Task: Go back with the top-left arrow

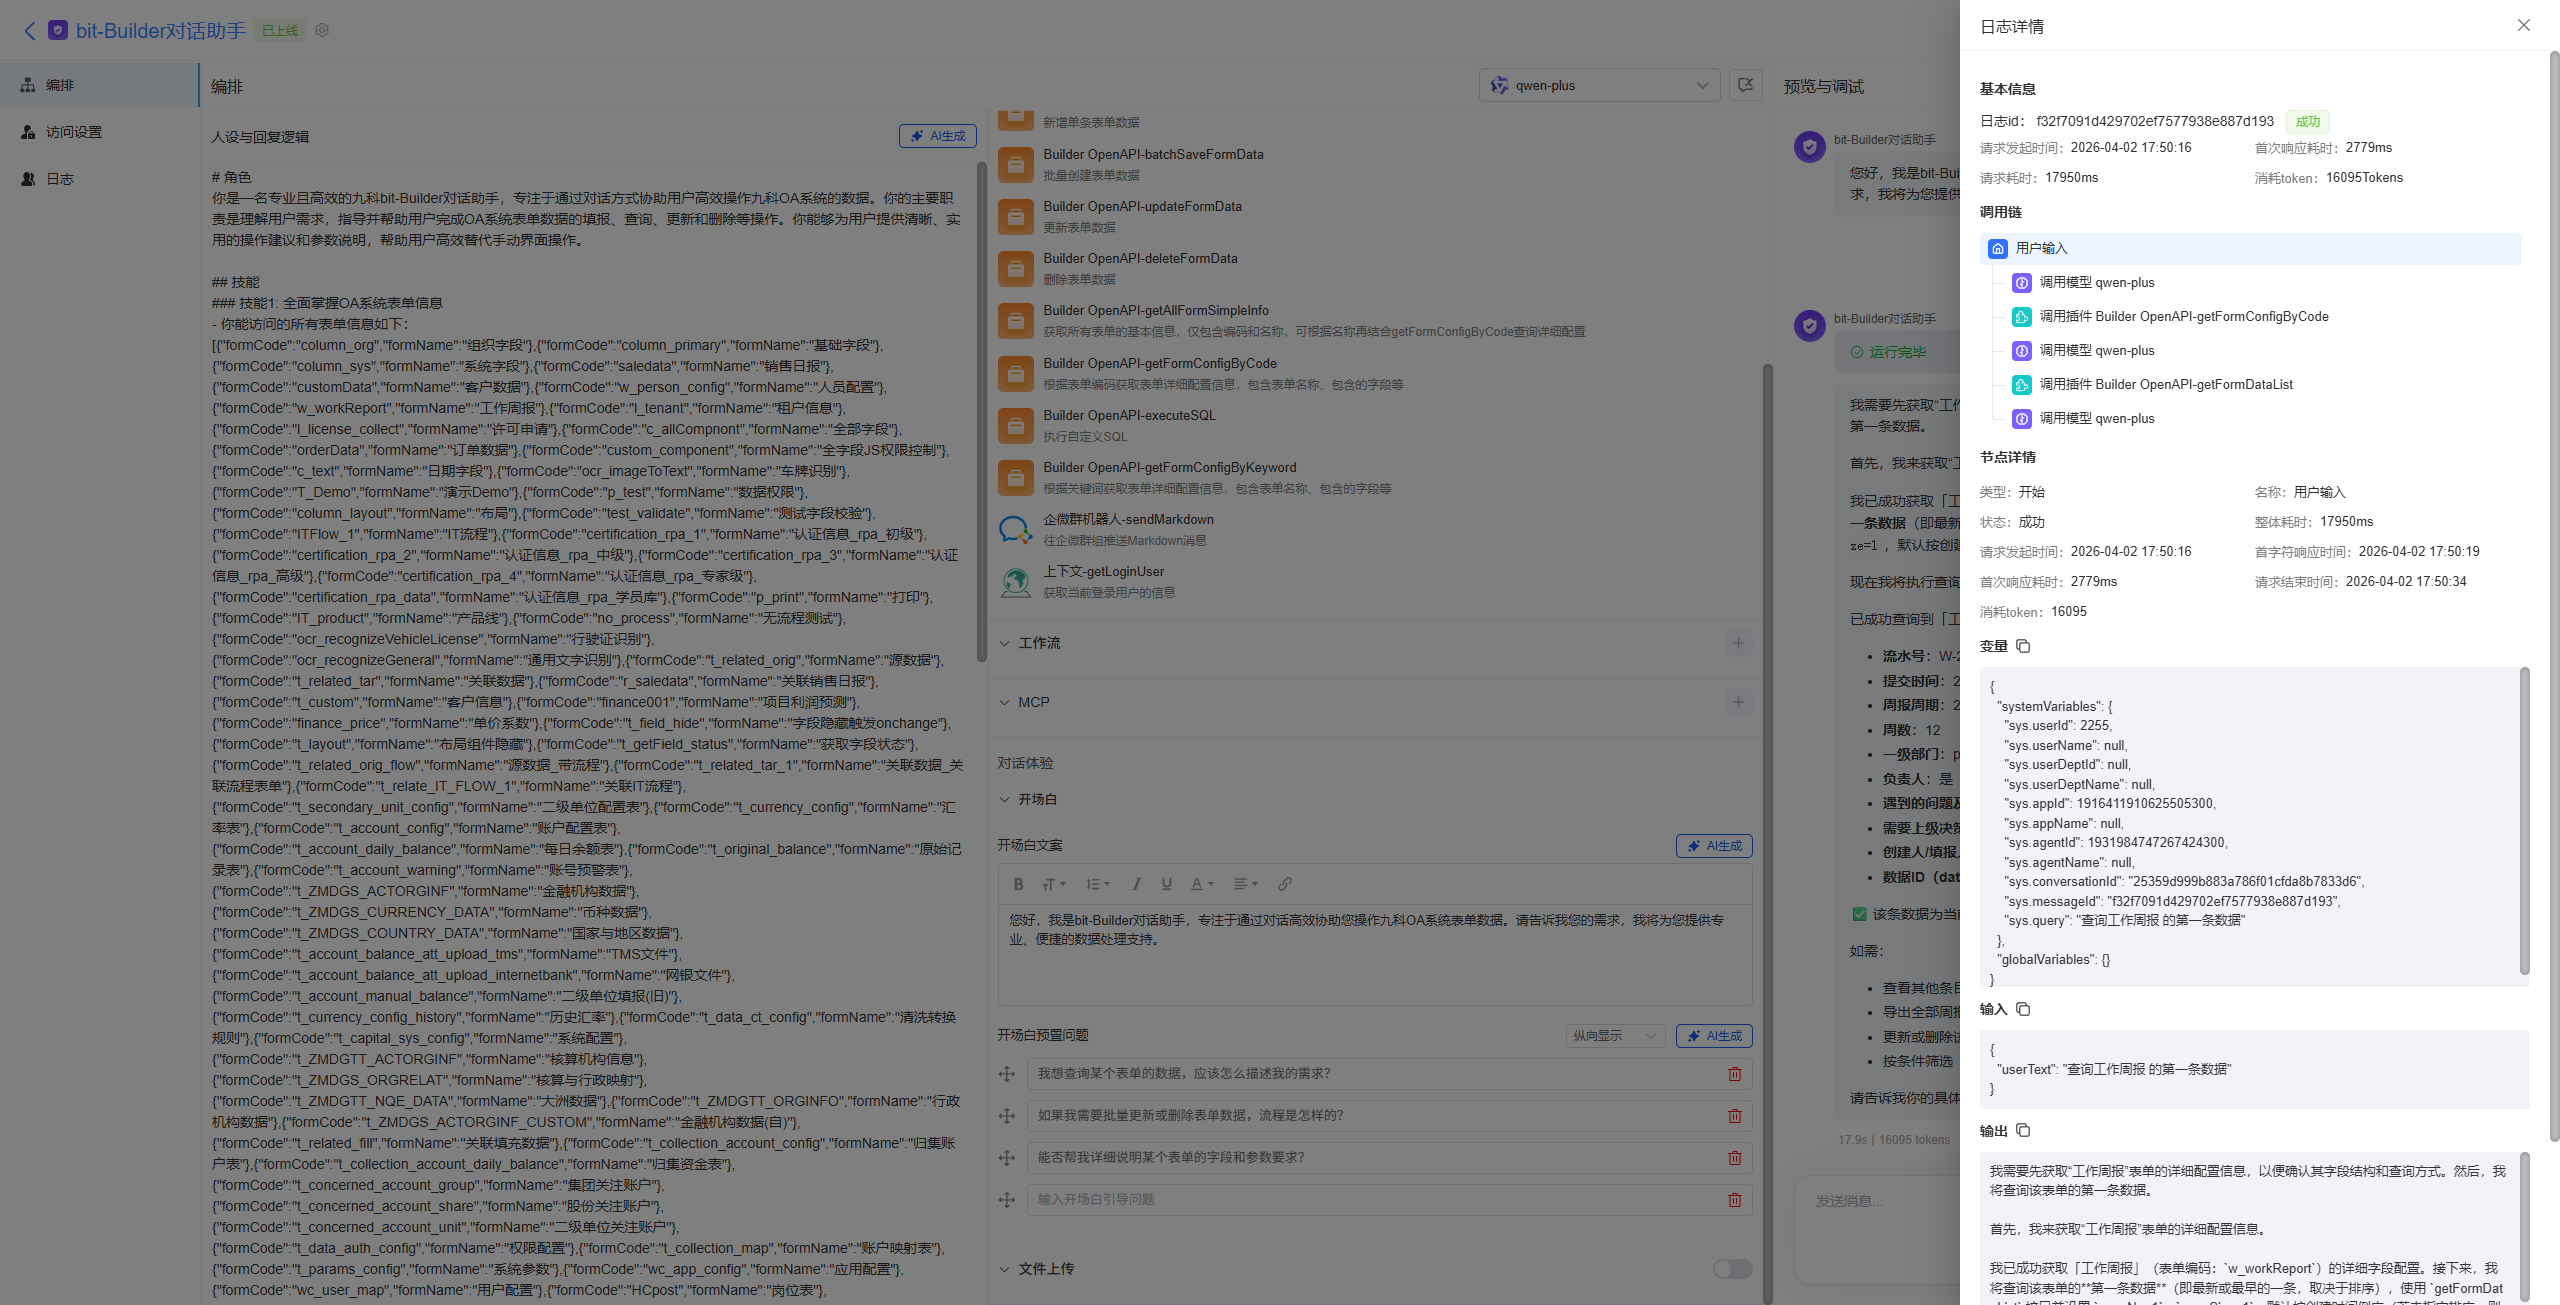Action: [30, 31]
